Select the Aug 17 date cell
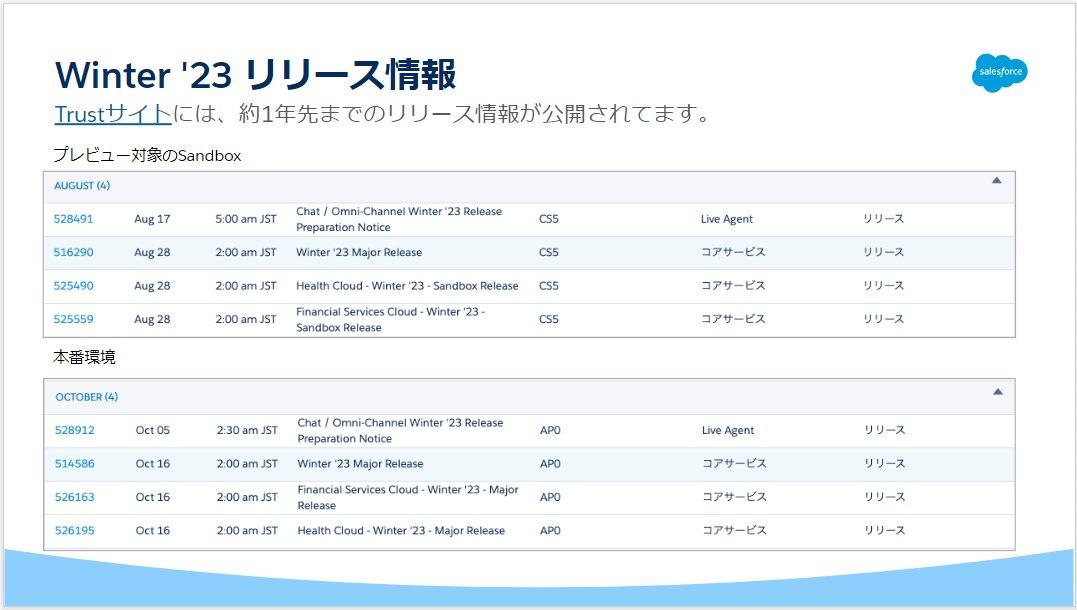1077x610 pixels. coord(152,219)
